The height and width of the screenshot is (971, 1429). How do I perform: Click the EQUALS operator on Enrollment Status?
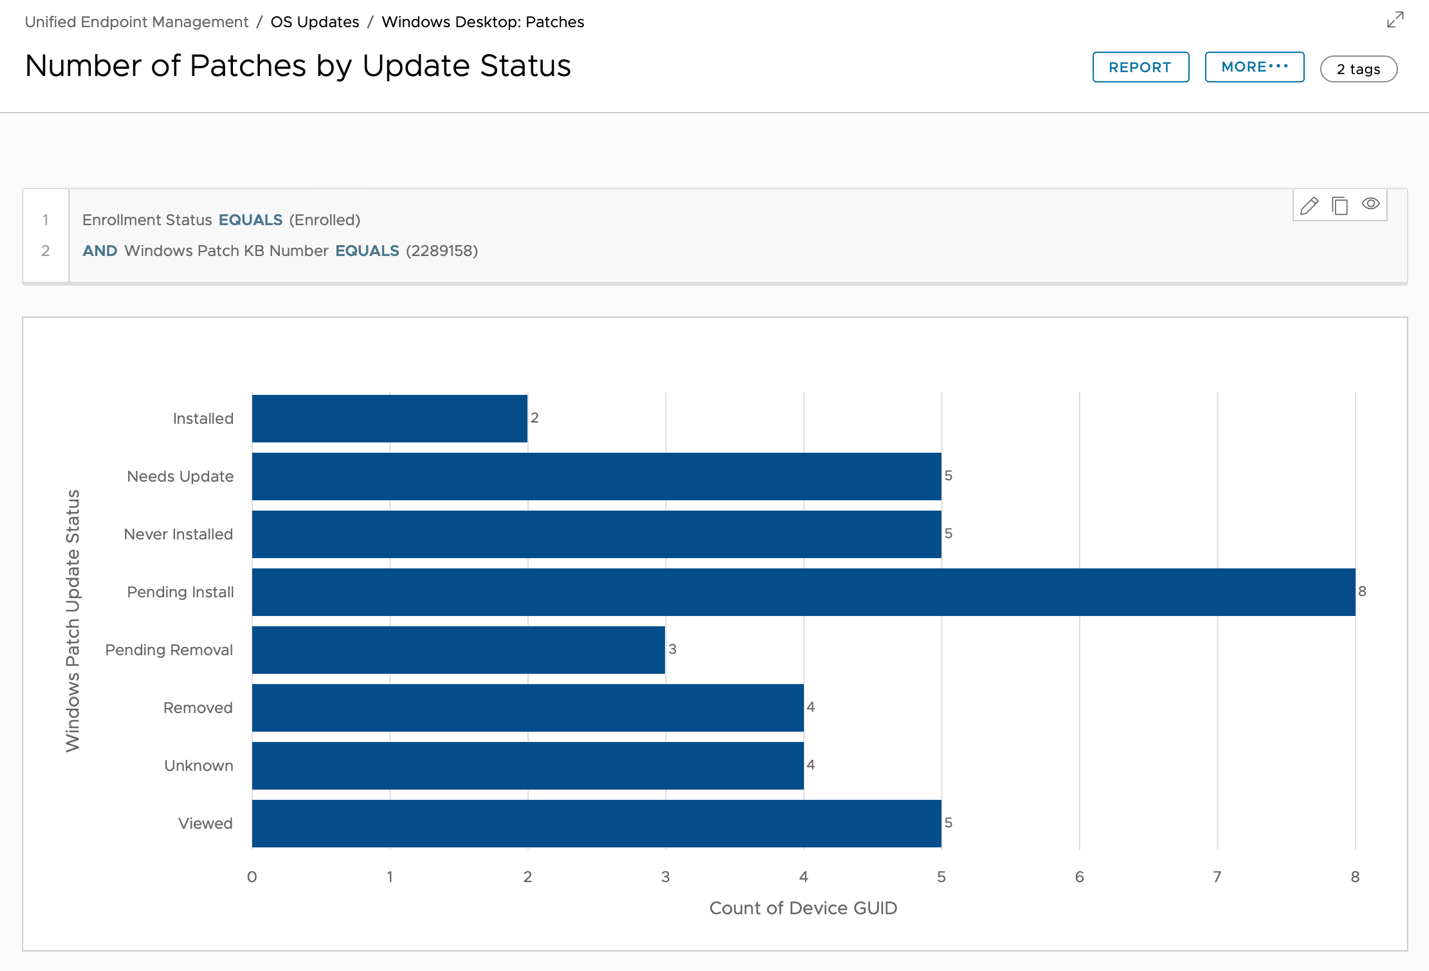point(250,220)
